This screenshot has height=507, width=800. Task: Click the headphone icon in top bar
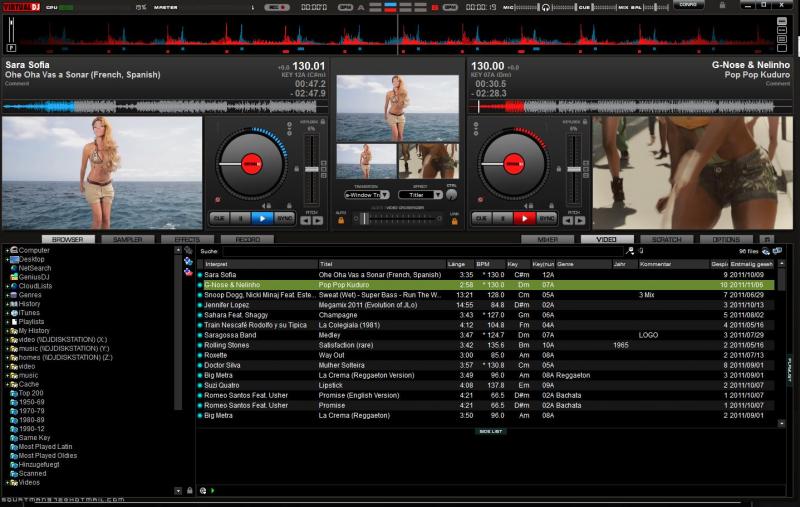coord(545,7)
